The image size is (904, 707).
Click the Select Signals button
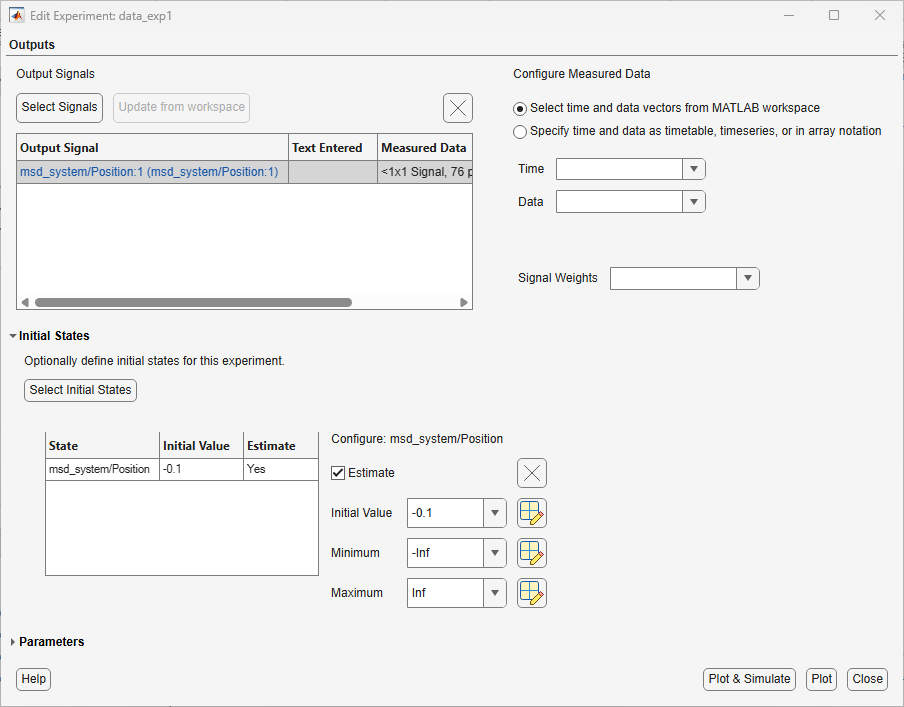pyautogui.click(x=59, y=107)
